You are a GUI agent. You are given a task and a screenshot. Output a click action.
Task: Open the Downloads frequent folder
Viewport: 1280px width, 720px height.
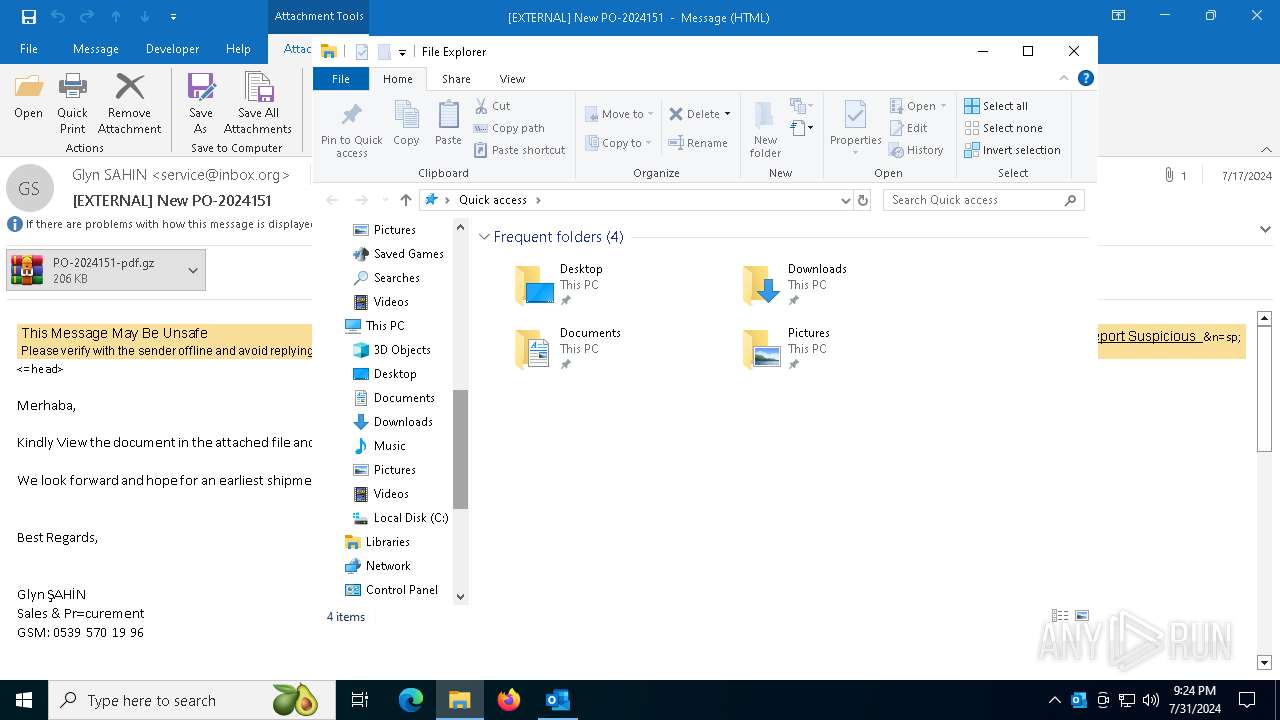[x=796, y=285]
